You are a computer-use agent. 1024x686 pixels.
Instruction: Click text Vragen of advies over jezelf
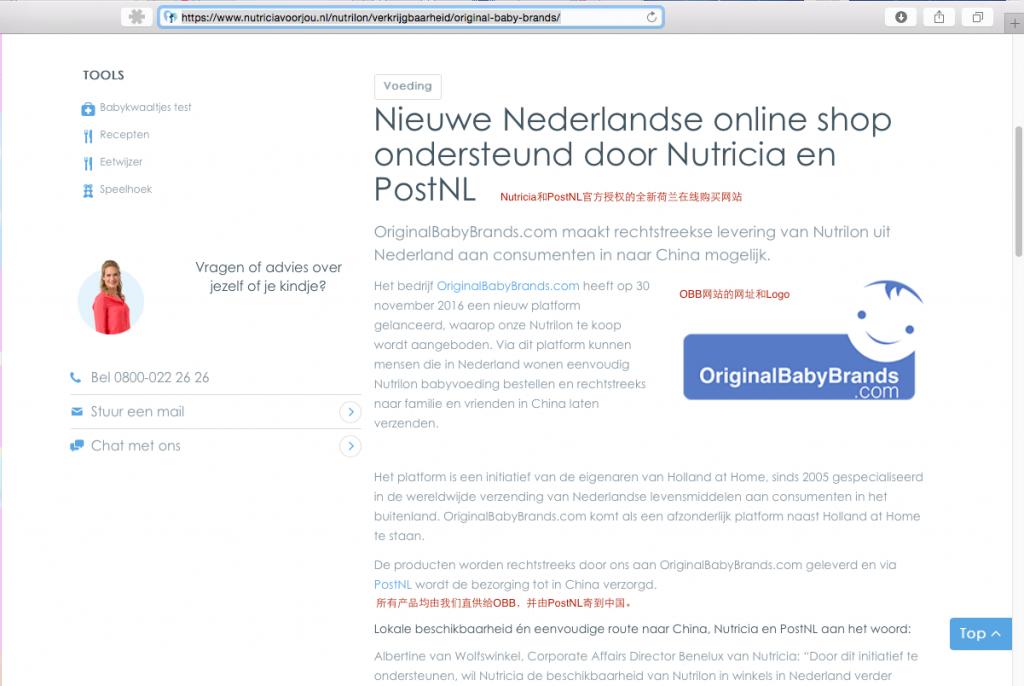pyautogui.click(x=268, y=276)
